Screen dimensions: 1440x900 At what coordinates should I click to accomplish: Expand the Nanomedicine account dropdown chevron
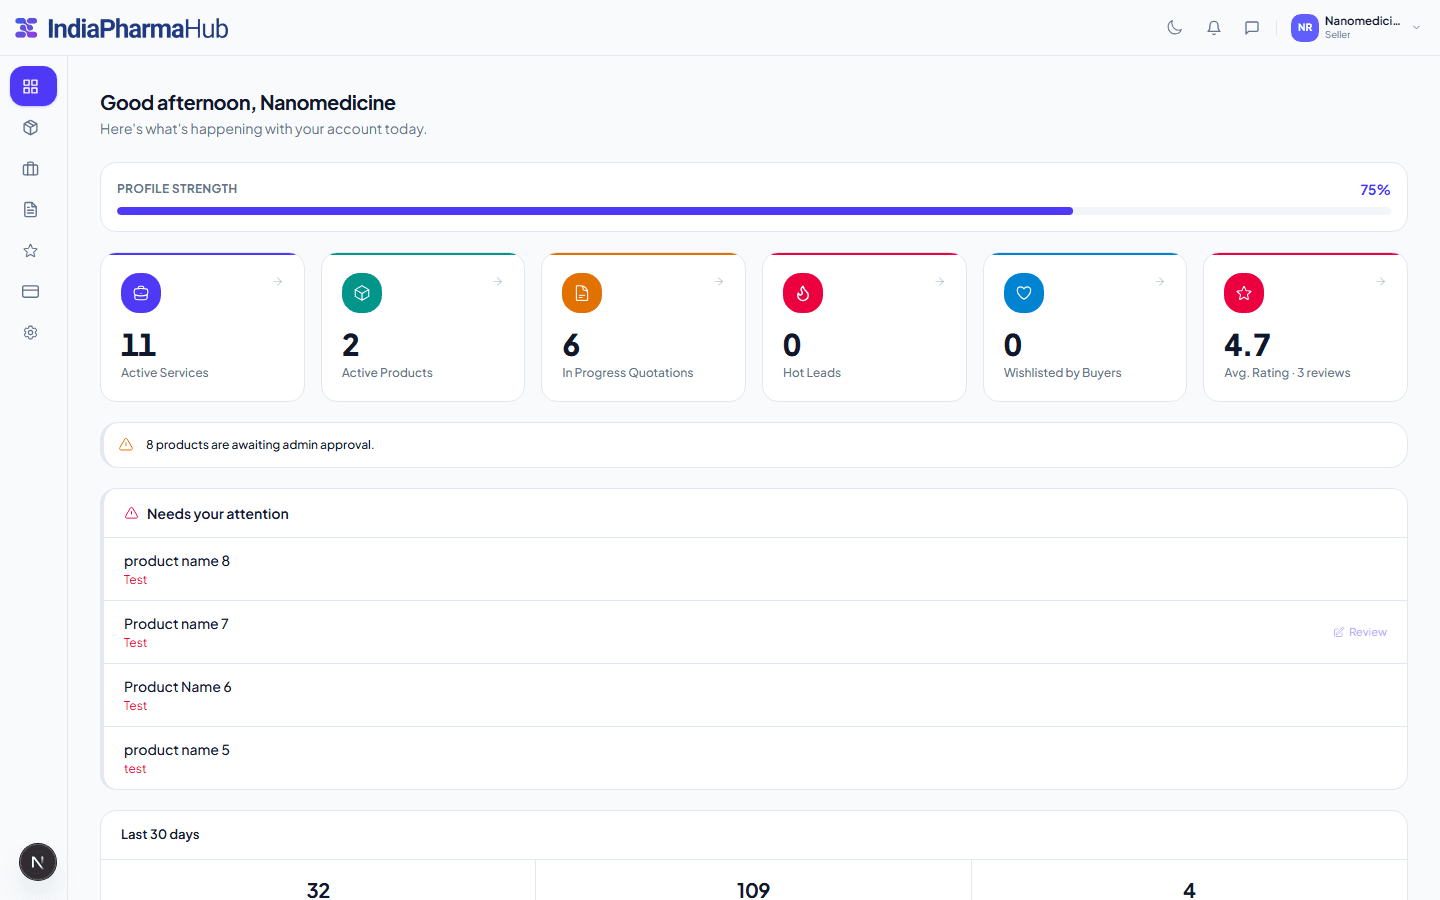(x=1416, y=28)
